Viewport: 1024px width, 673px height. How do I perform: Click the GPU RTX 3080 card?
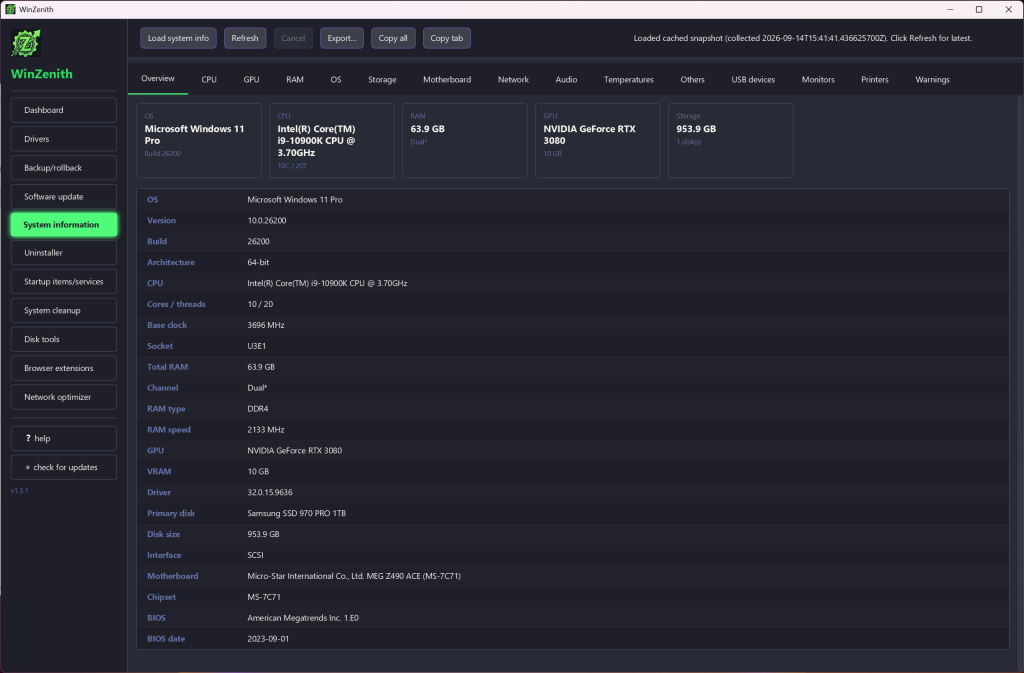click(x=598, y=140)
